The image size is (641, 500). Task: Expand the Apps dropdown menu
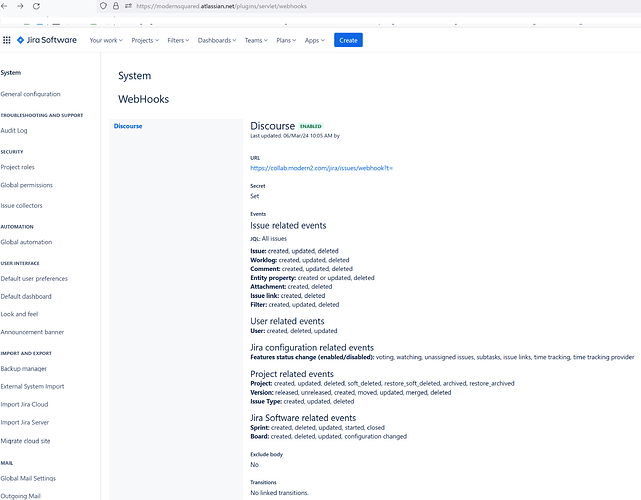point(315,40)
